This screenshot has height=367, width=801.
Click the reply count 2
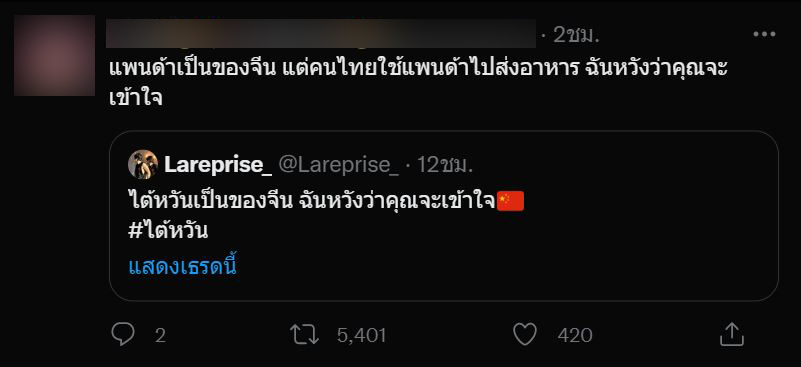160,336
